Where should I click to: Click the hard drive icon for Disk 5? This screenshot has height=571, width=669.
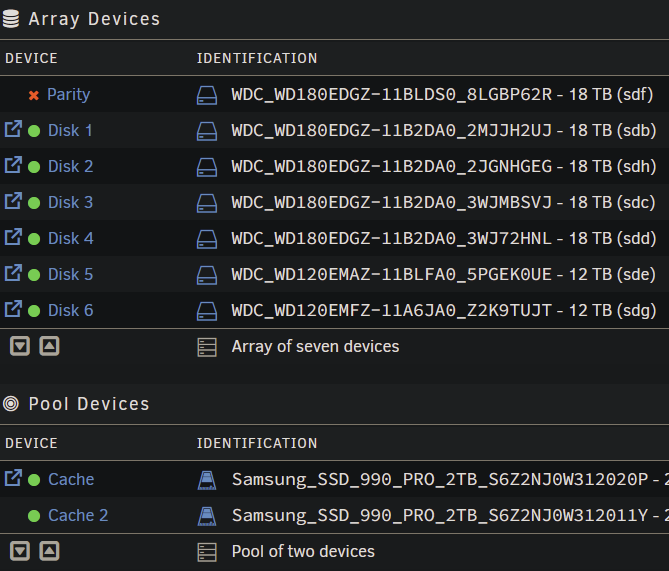coord(207,275)
